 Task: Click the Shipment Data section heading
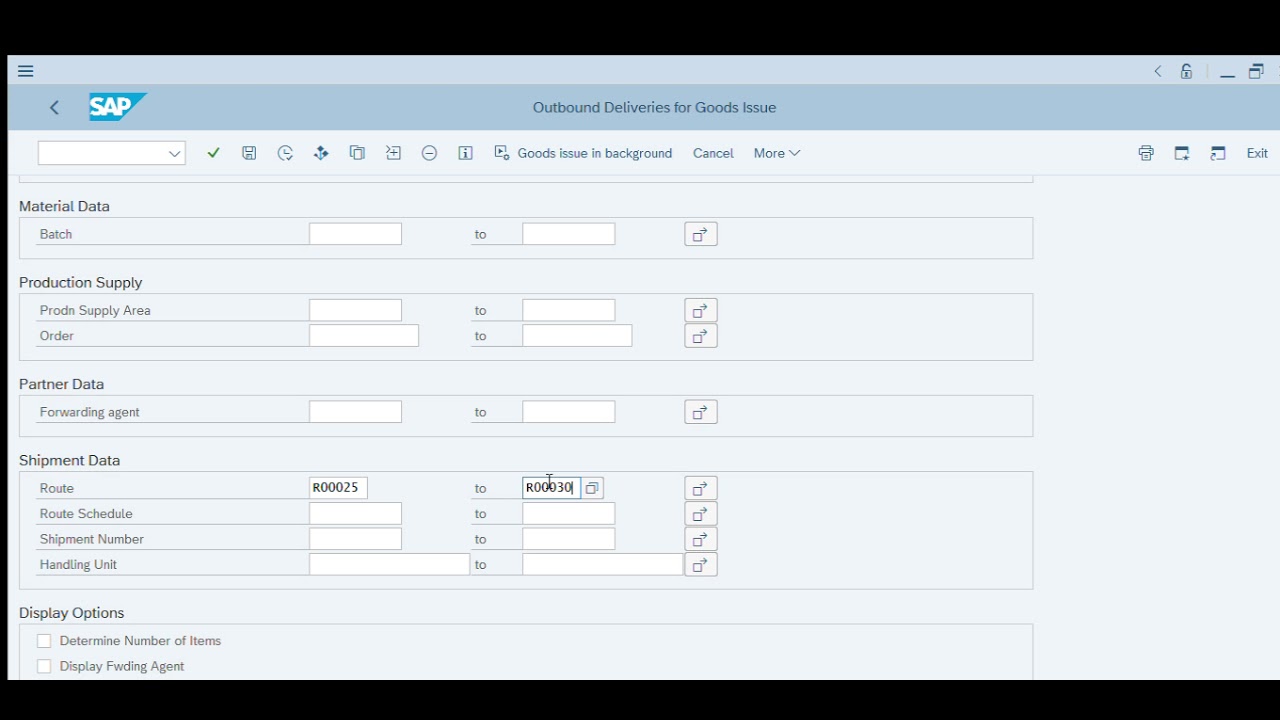[x=69, y=461]
